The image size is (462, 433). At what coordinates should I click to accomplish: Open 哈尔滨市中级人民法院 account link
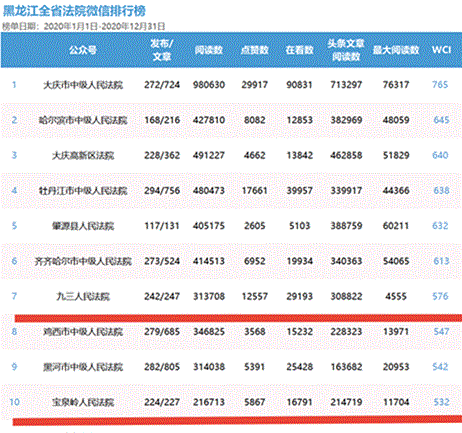tap(83, 120)
